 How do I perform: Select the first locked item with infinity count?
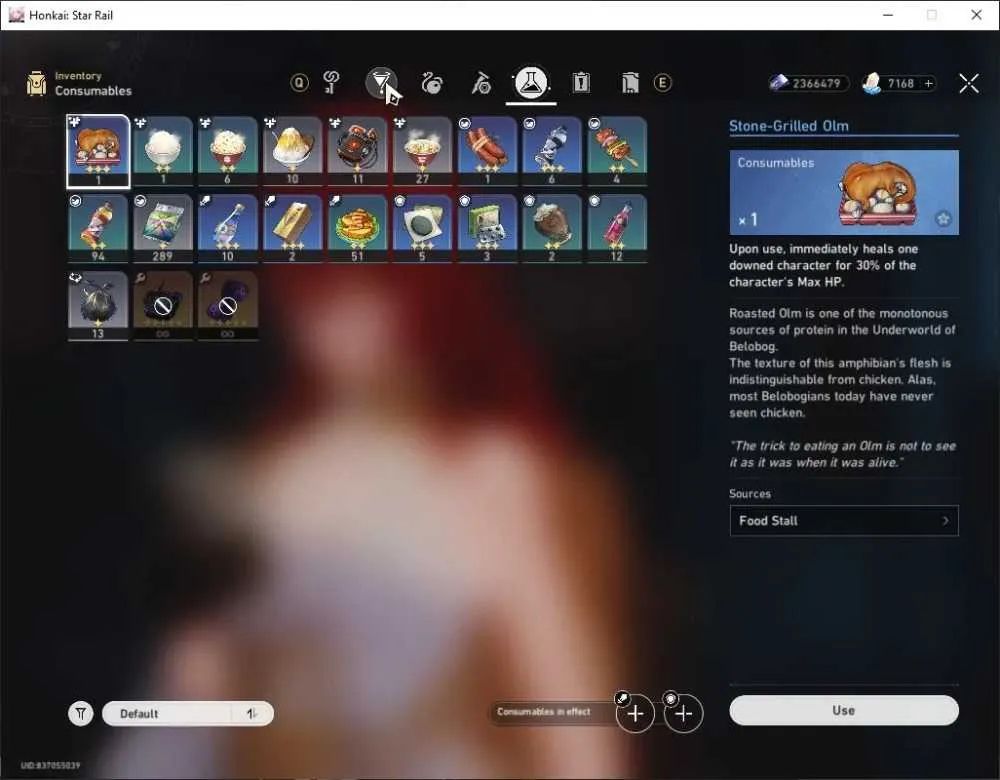pyautogui.click(x=163, y=306)
